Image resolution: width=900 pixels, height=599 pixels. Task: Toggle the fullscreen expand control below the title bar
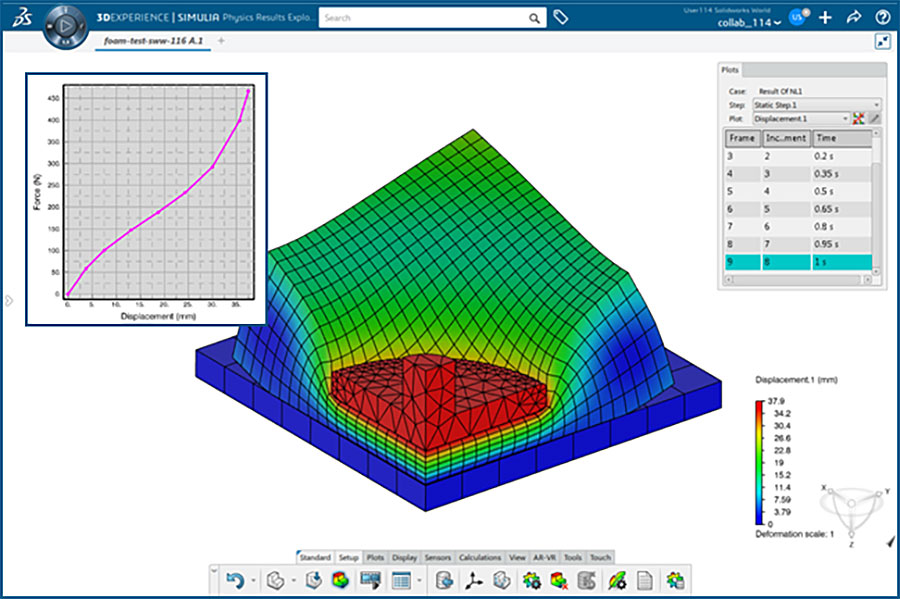click(x=882, y=42)
